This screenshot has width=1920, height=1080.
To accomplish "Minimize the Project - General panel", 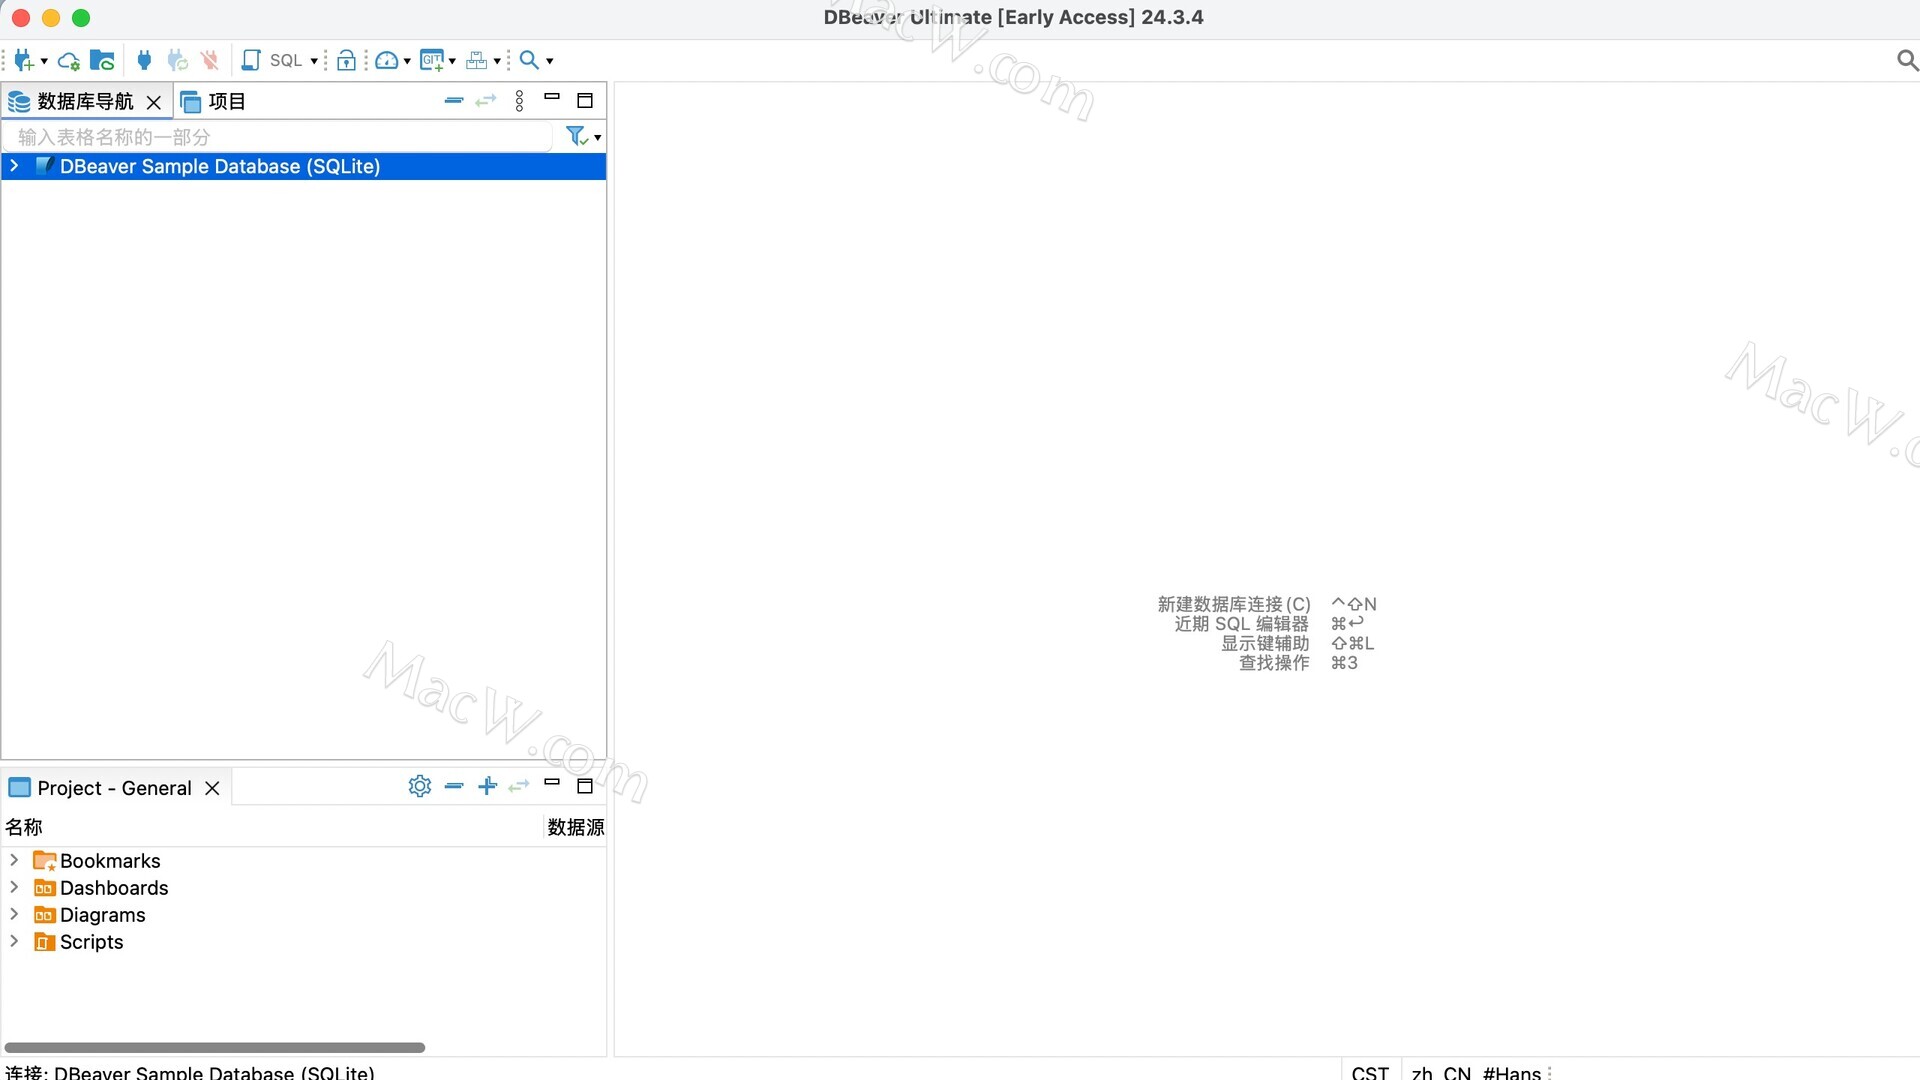I will (x=552, y=783).
